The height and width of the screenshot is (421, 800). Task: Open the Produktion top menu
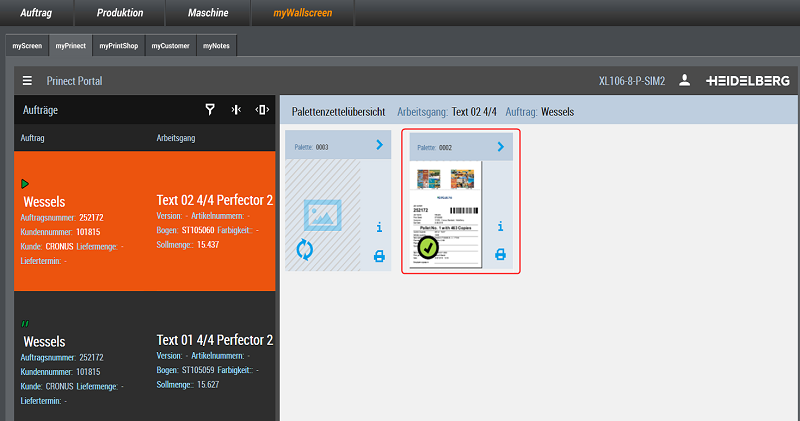click(119, 14)
